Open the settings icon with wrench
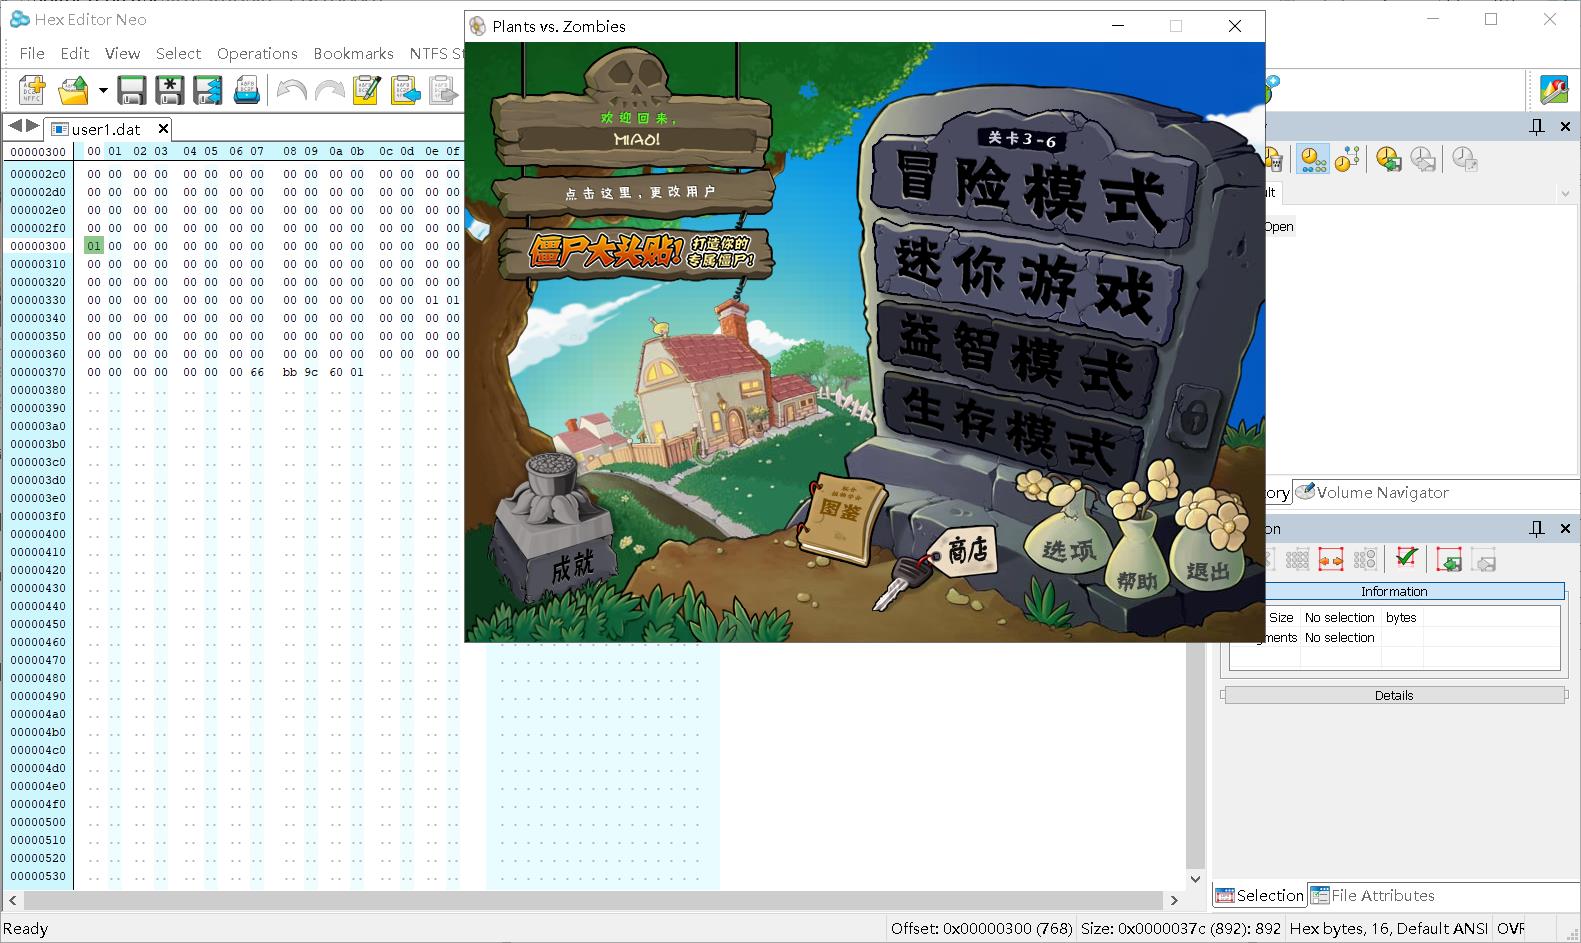Screen dimensions: 1581x943 1553,90
